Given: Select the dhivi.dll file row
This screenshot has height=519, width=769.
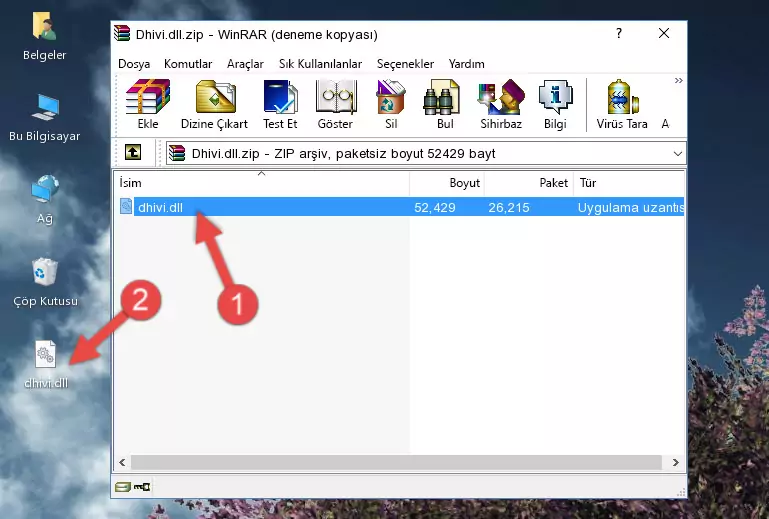Looking at the screenshot, I should (400, 207).
